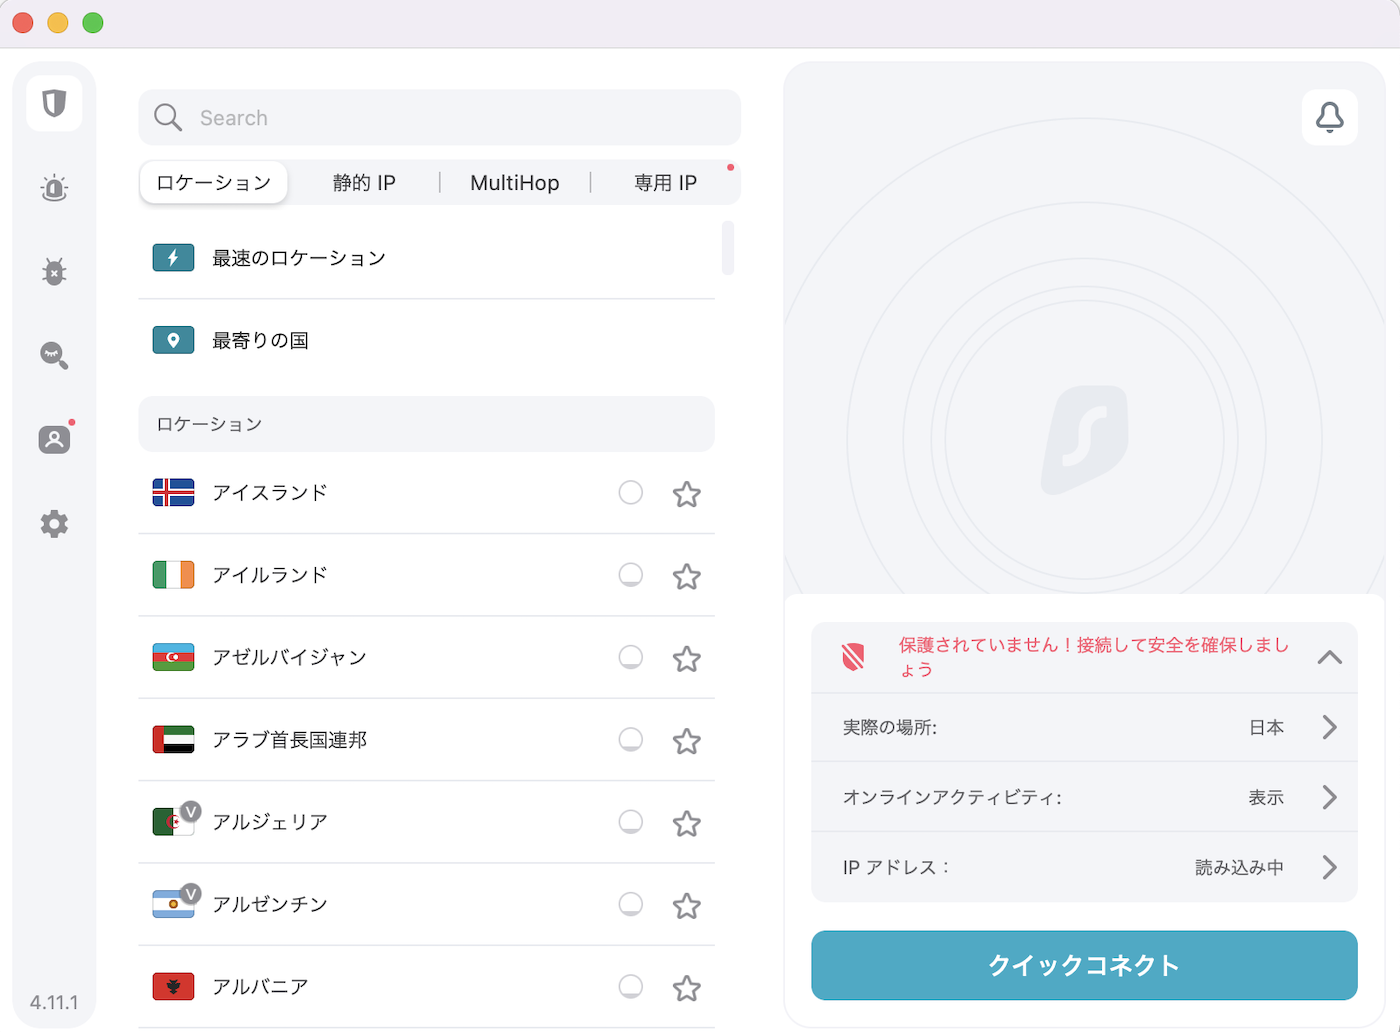Image resolution: width=1400 pixels, height=1032 pixels.
Task: Click the version number 4.11.1
Action: [x=54, y=1002]
